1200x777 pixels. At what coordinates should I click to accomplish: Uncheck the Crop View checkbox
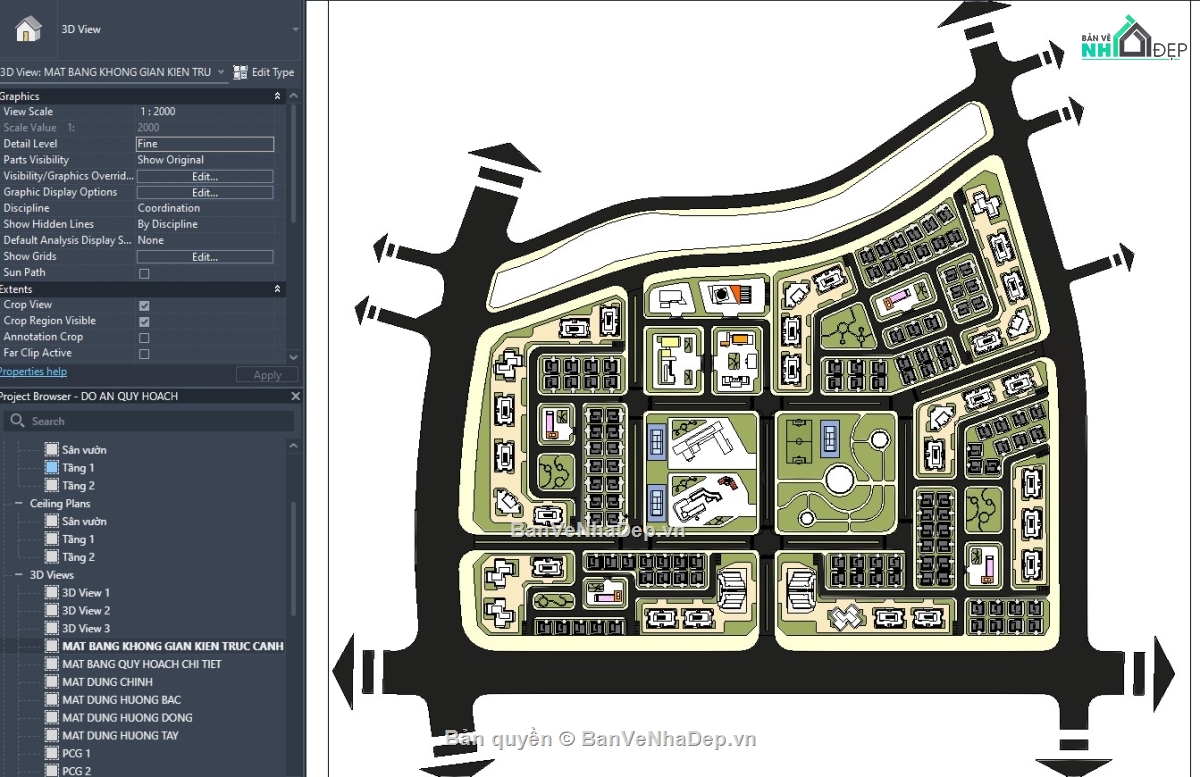click(144, 305)
